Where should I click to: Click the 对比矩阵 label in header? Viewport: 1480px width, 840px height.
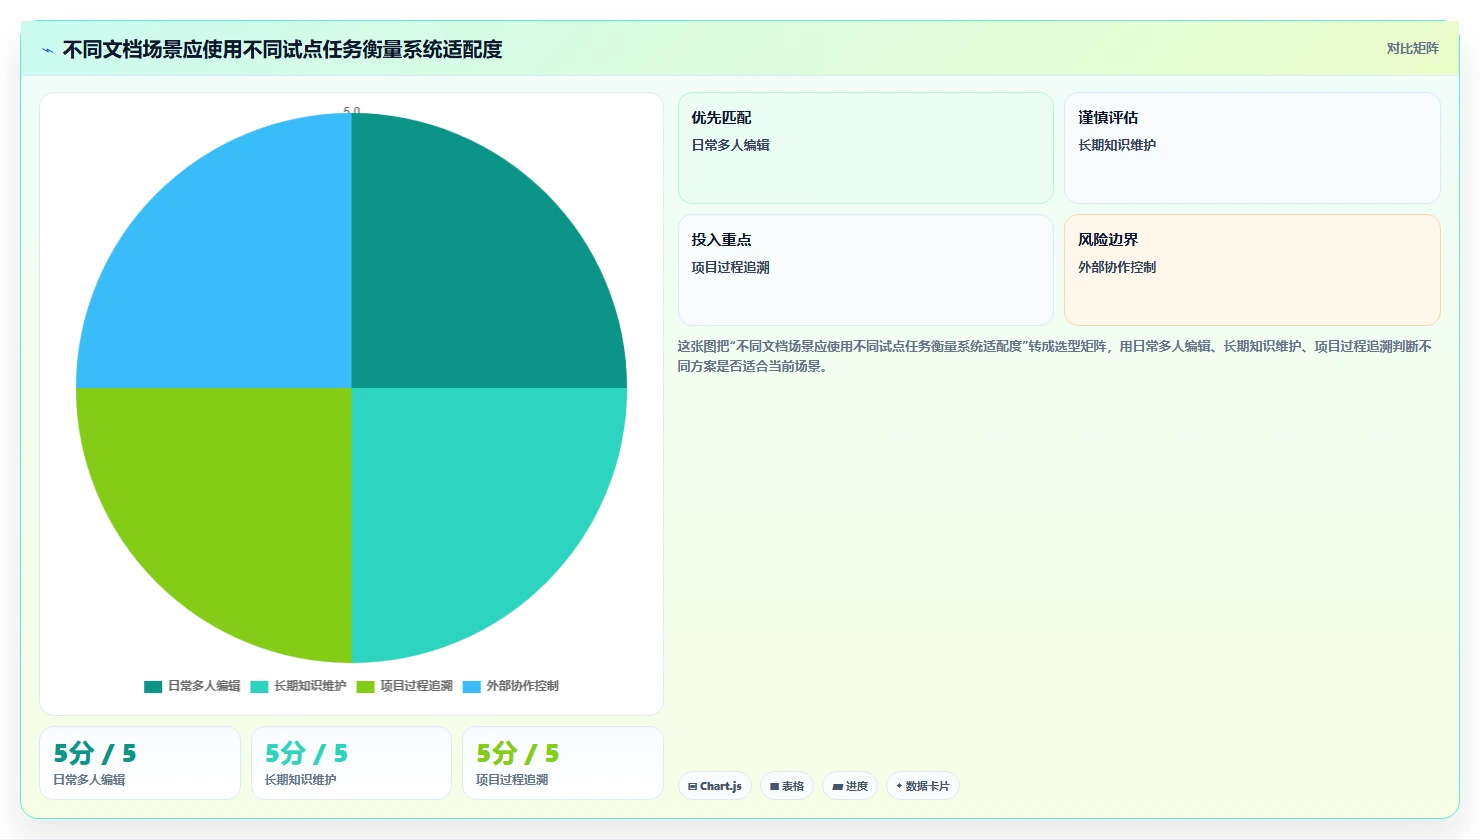point(1412,48)
